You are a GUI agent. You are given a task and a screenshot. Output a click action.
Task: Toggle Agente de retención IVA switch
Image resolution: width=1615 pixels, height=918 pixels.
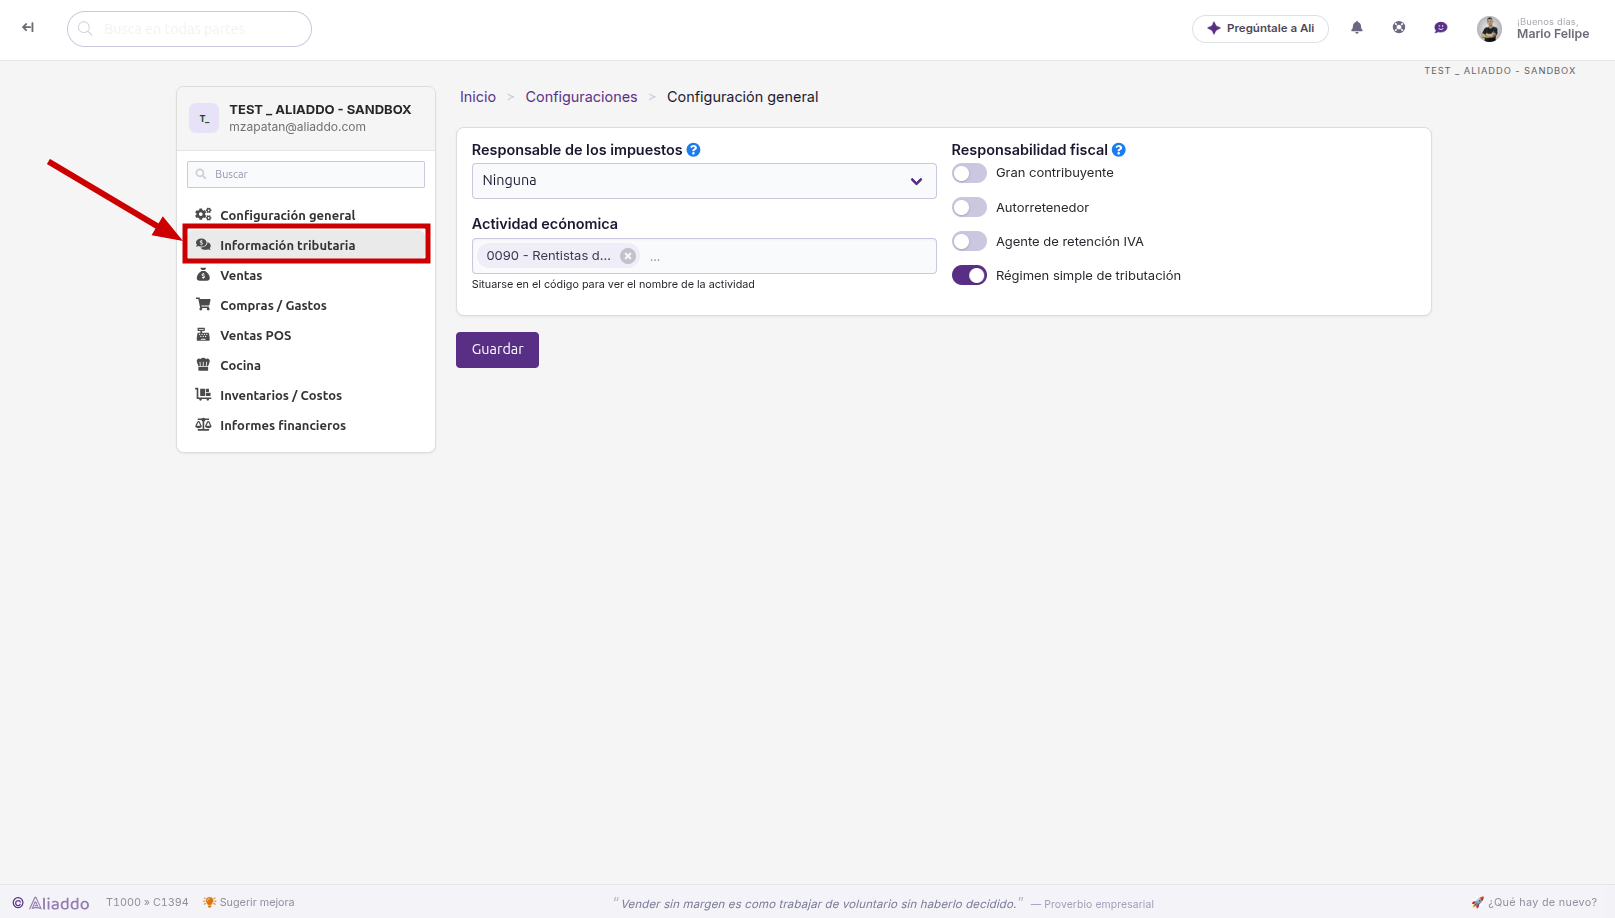(x=969, y=241)
